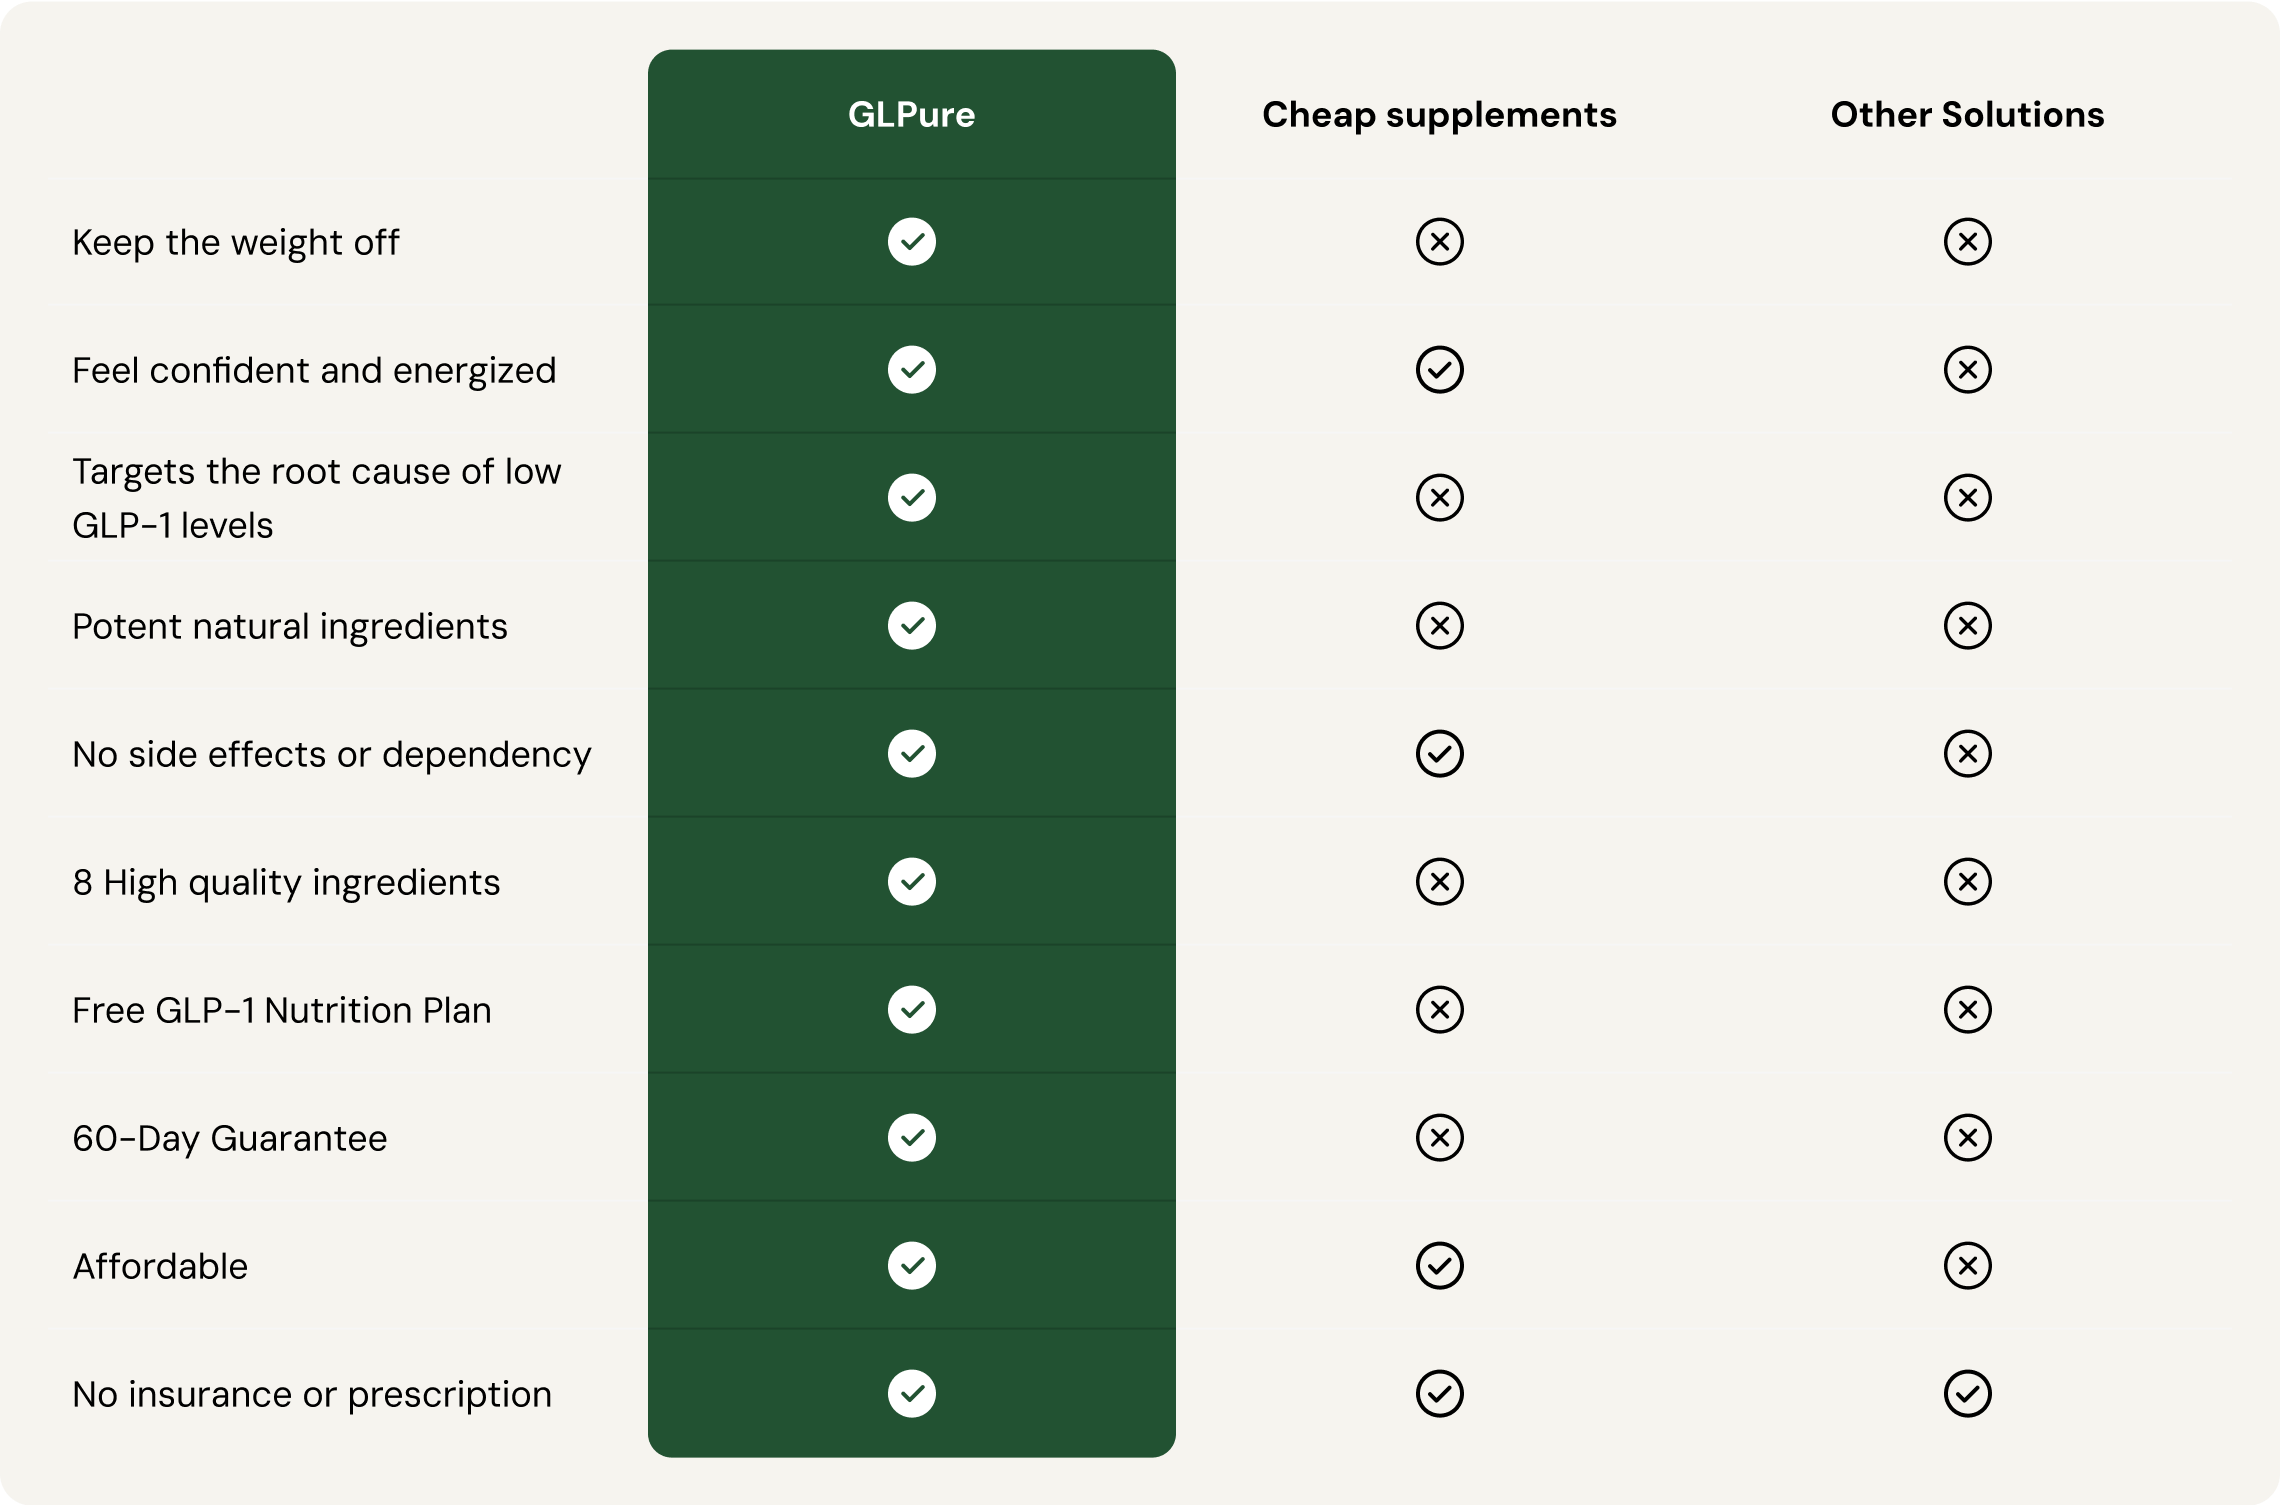Click GLPure checkmark for Potent natural ingredients
Screen dimensions: 2280x1505
[911, 626]
